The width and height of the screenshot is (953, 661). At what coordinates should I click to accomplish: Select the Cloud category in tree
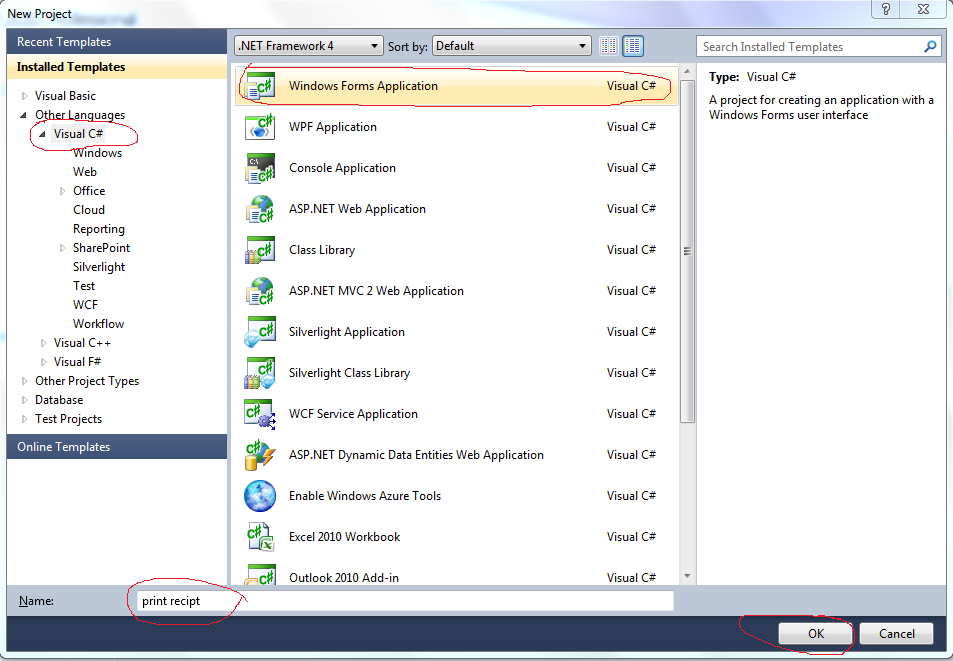point(89,210)
